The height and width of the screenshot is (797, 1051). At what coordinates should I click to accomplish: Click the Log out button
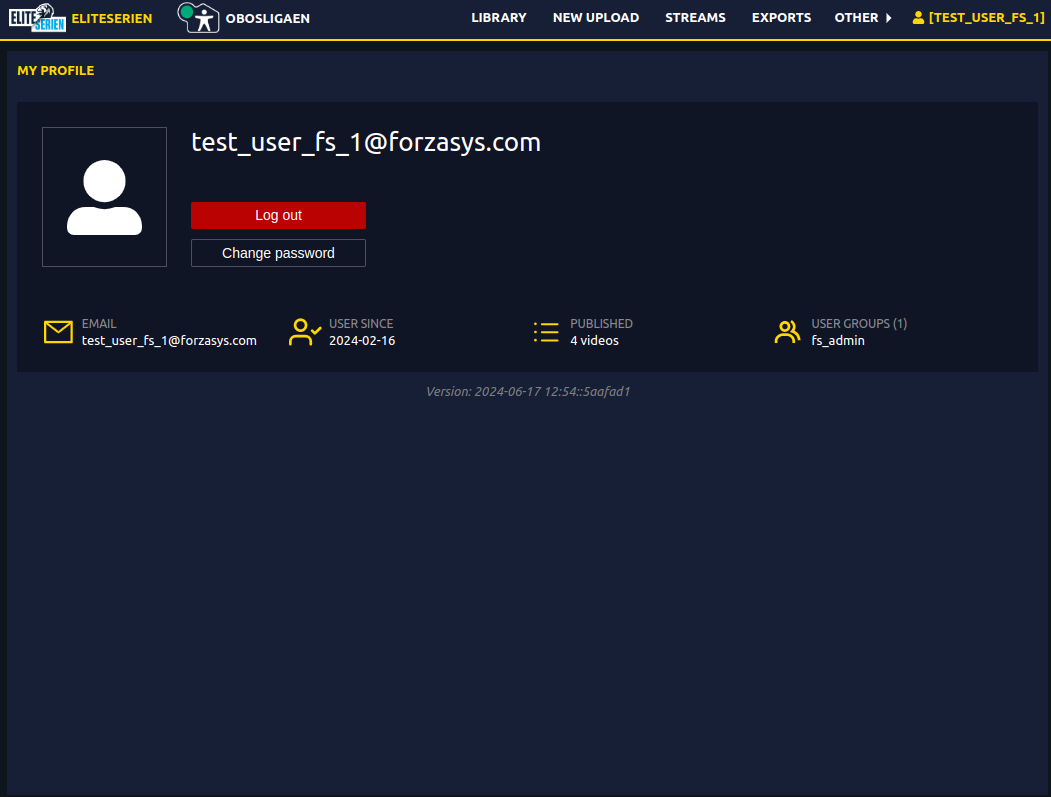click(x=278, y=215)
